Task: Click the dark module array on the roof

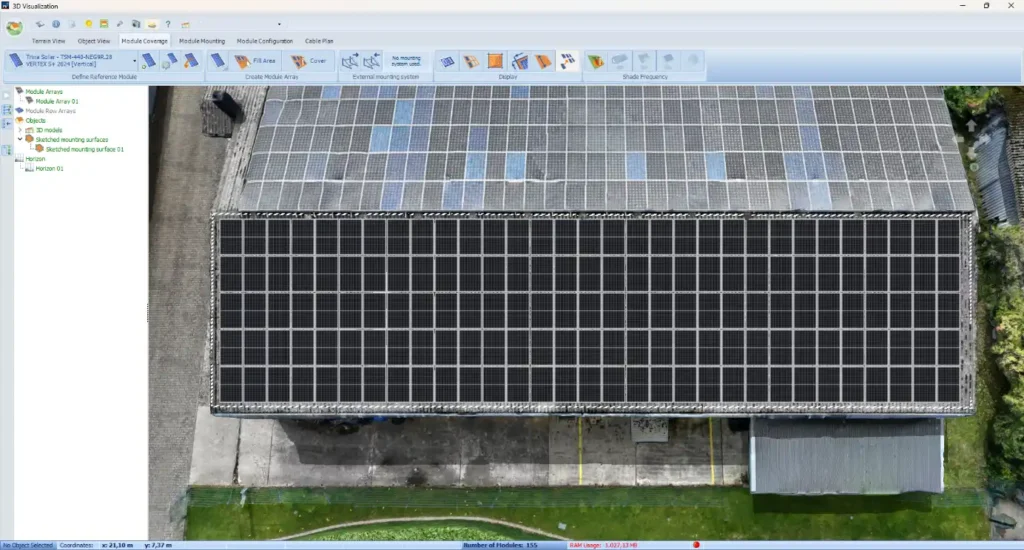Action: tap(590, 311)
